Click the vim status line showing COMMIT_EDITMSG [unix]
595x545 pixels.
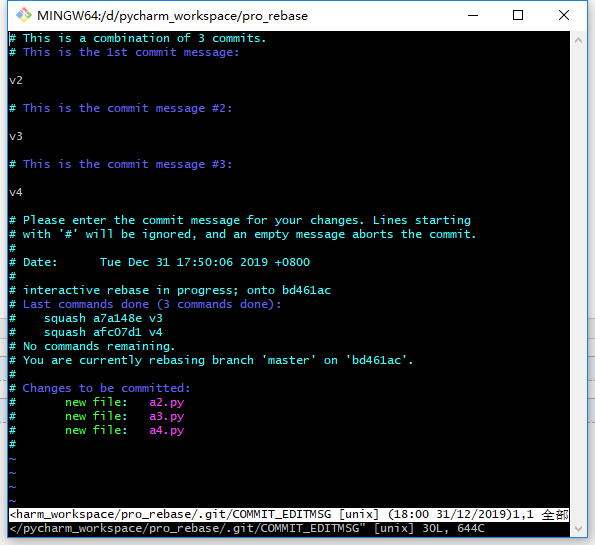(289, 515)
